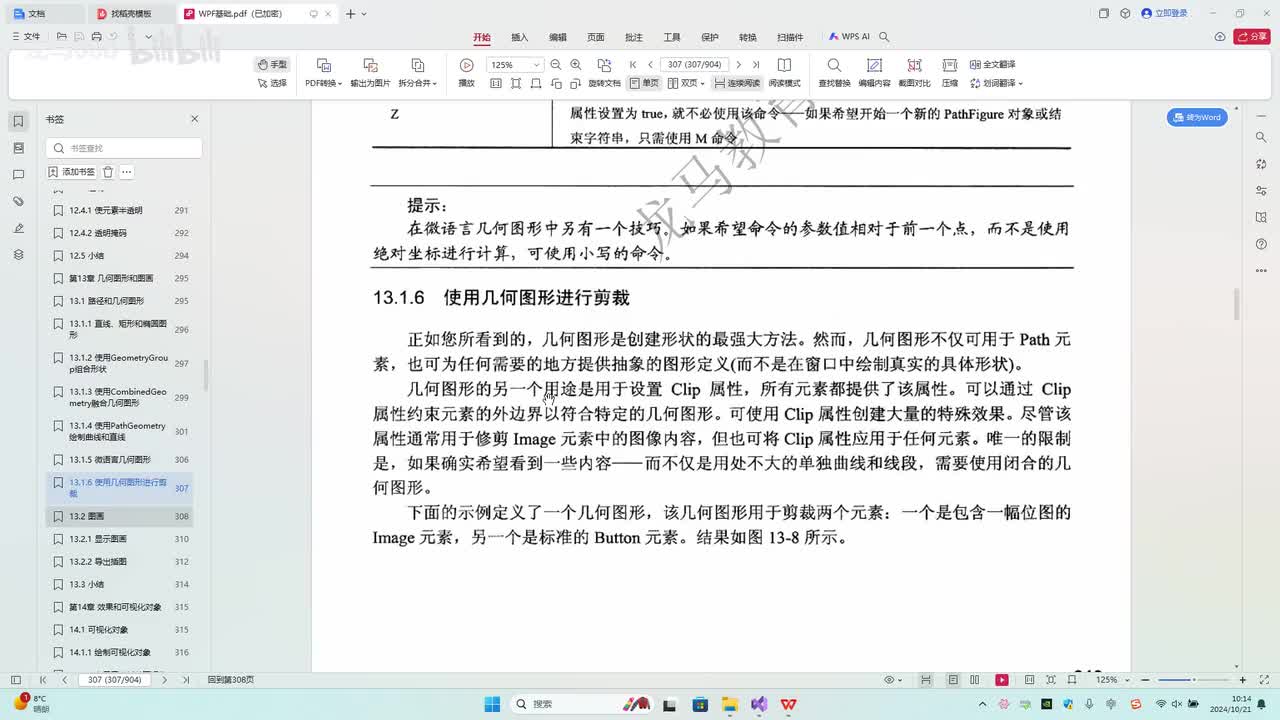Switch to single page layout in status bar

tap(953, 680)
